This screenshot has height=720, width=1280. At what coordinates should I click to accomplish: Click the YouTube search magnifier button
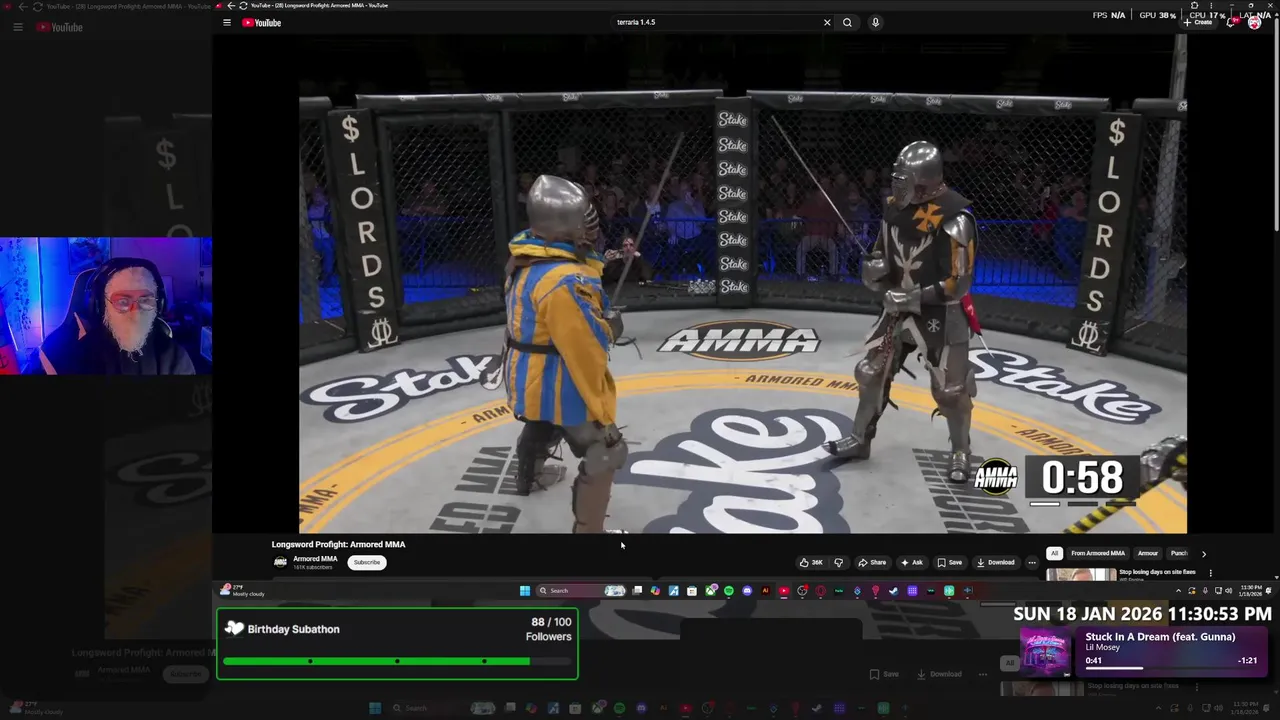pyautogui.click(x=847, y=22)
